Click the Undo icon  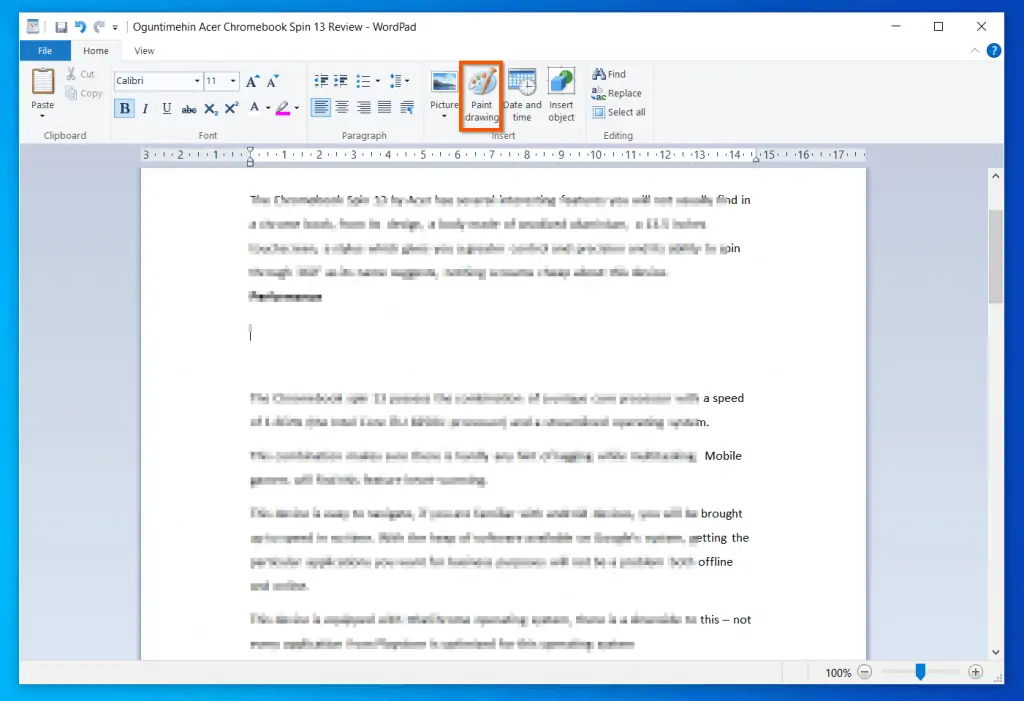tap(79, 27)
